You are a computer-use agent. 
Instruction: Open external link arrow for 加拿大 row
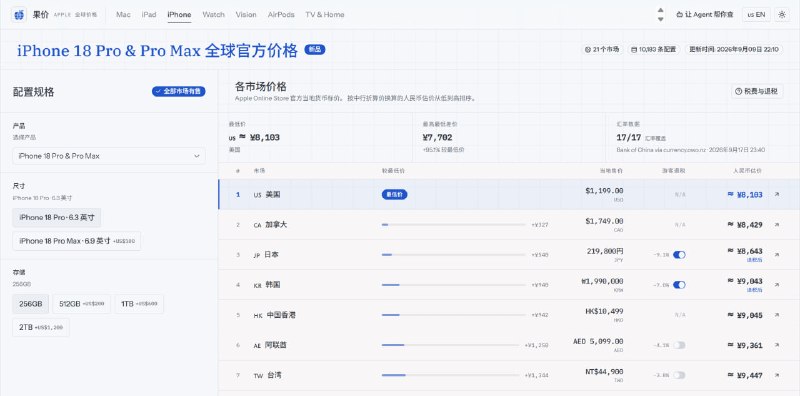(x=777, y=225)
